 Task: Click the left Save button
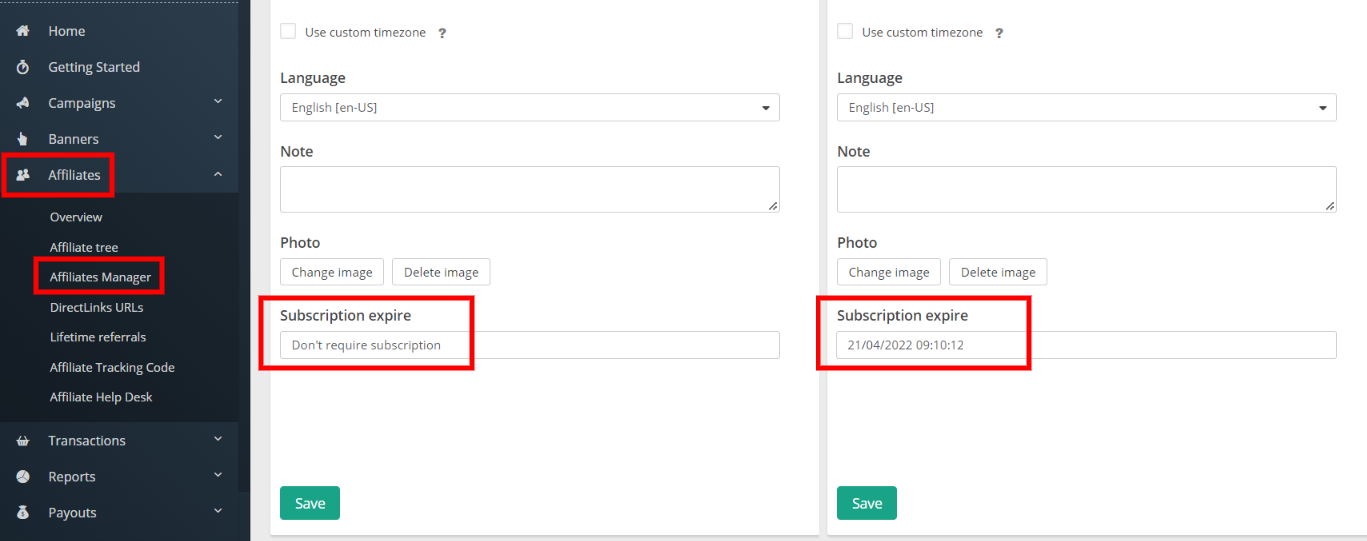coord(310,503)
